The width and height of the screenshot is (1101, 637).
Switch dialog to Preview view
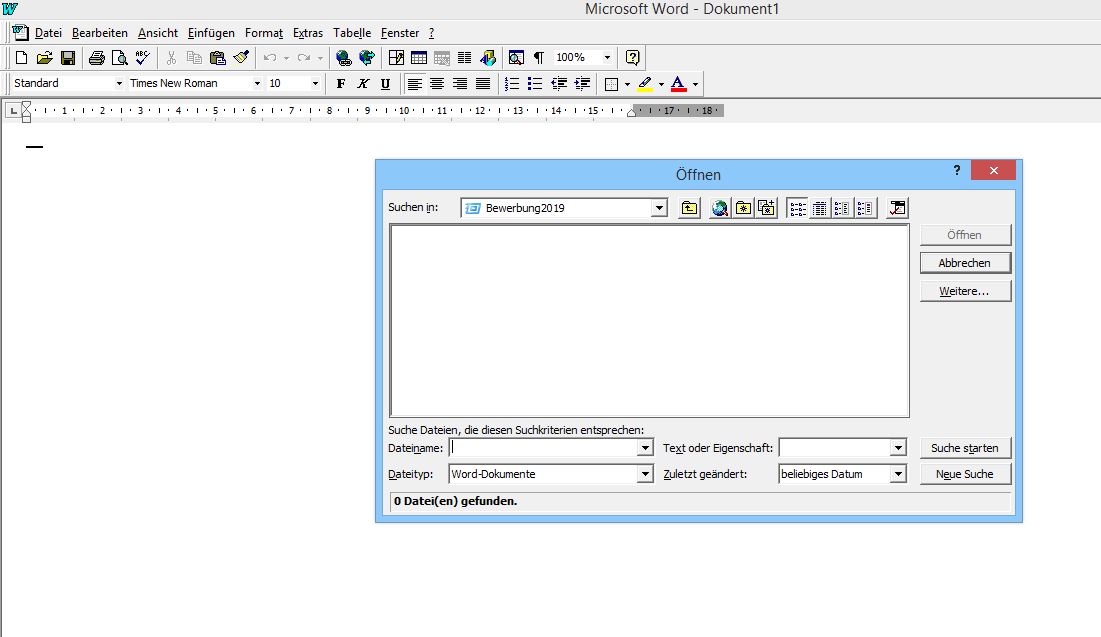point(865,208)
